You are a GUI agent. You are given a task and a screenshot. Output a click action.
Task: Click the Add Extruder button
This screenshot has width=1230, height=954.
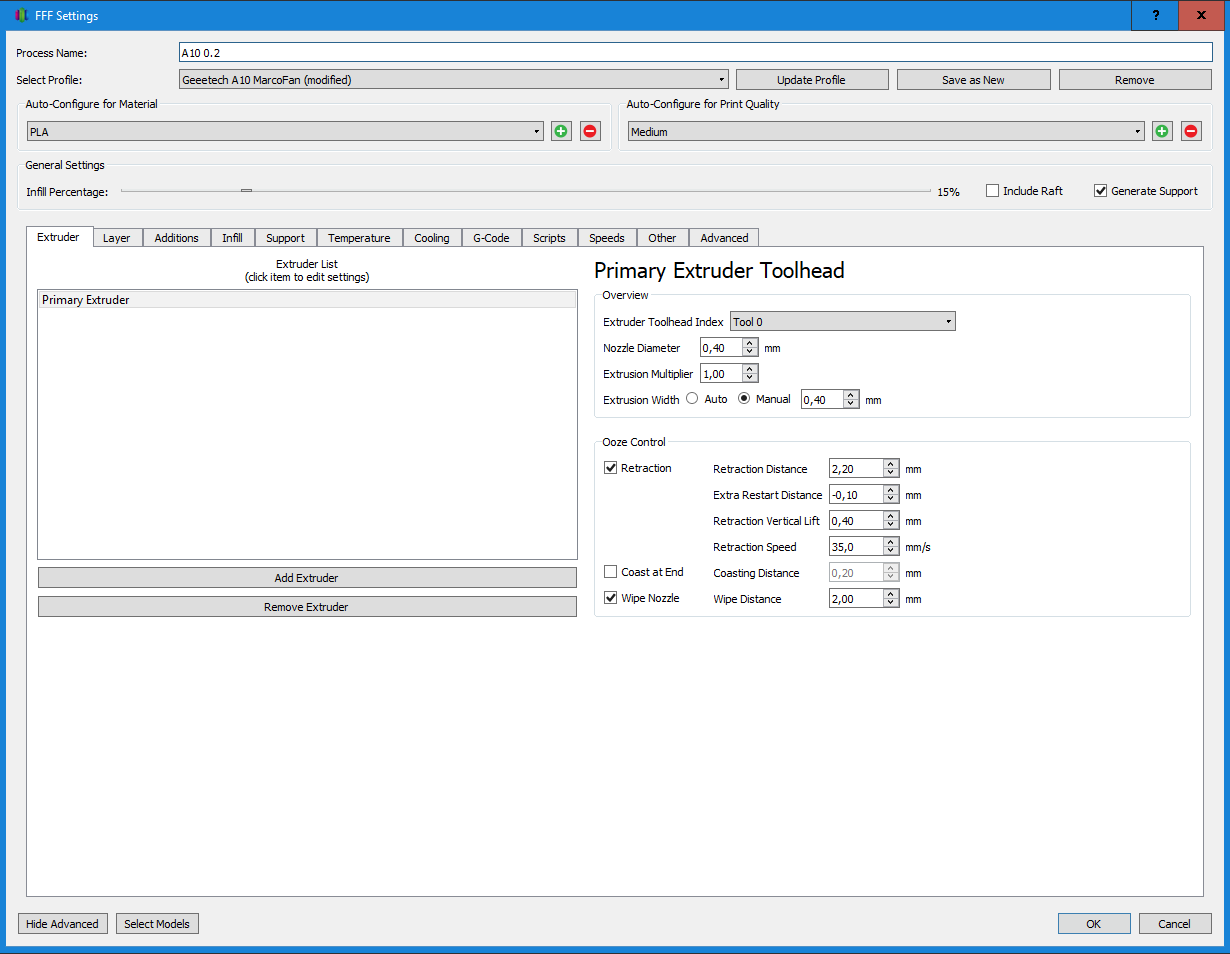pos(307,578)
